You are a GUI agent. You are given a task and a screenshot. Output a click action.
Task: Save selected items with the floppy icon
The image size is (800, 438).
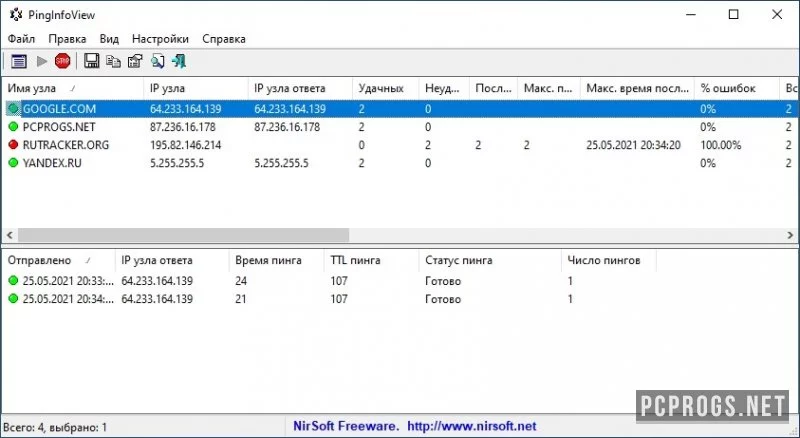click(x=91, y=61)
